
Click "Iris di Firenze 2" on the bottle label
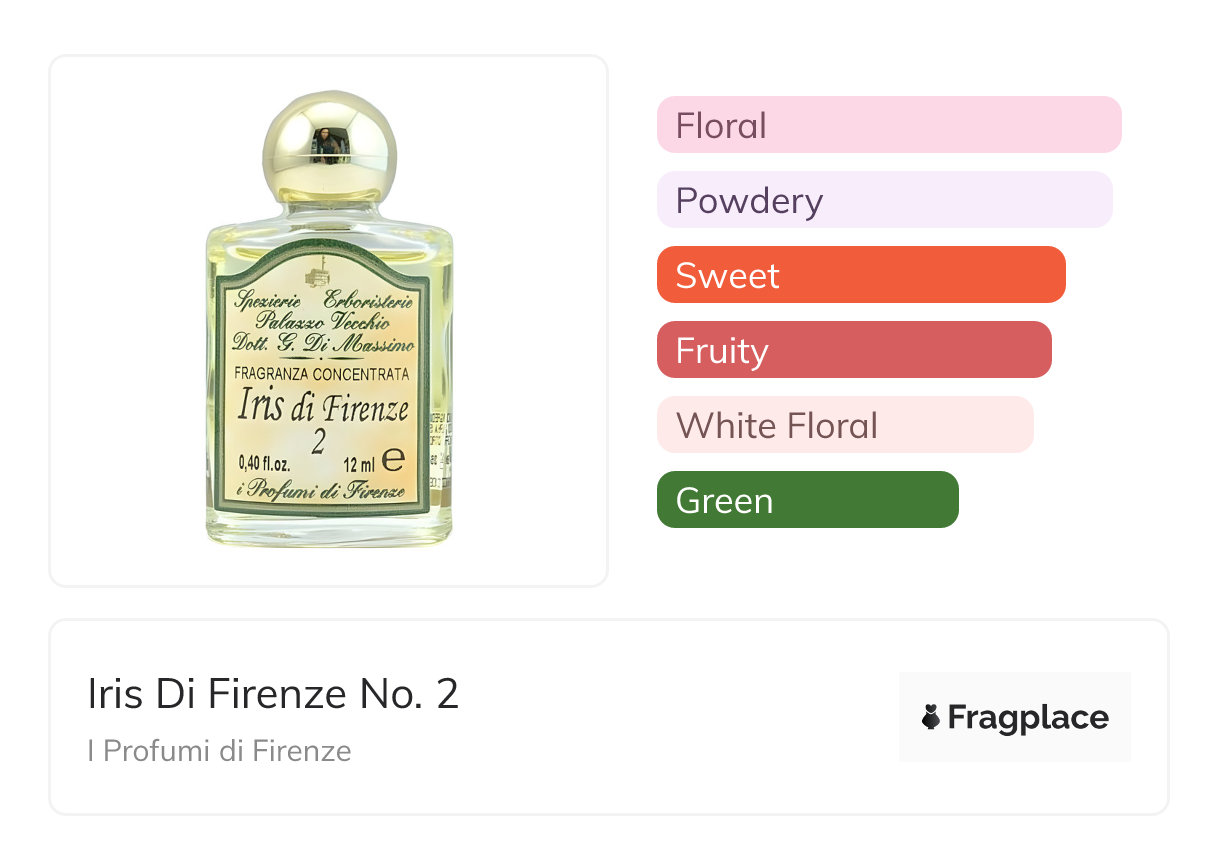click(x=323, y=420)
